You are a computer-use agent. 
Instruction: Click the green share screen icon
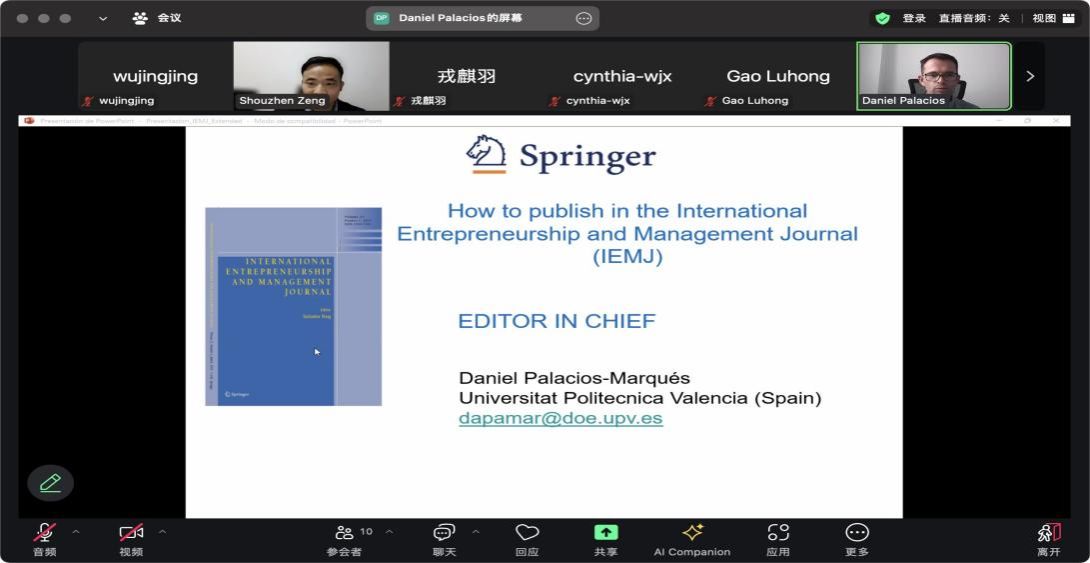coord(606,533)
